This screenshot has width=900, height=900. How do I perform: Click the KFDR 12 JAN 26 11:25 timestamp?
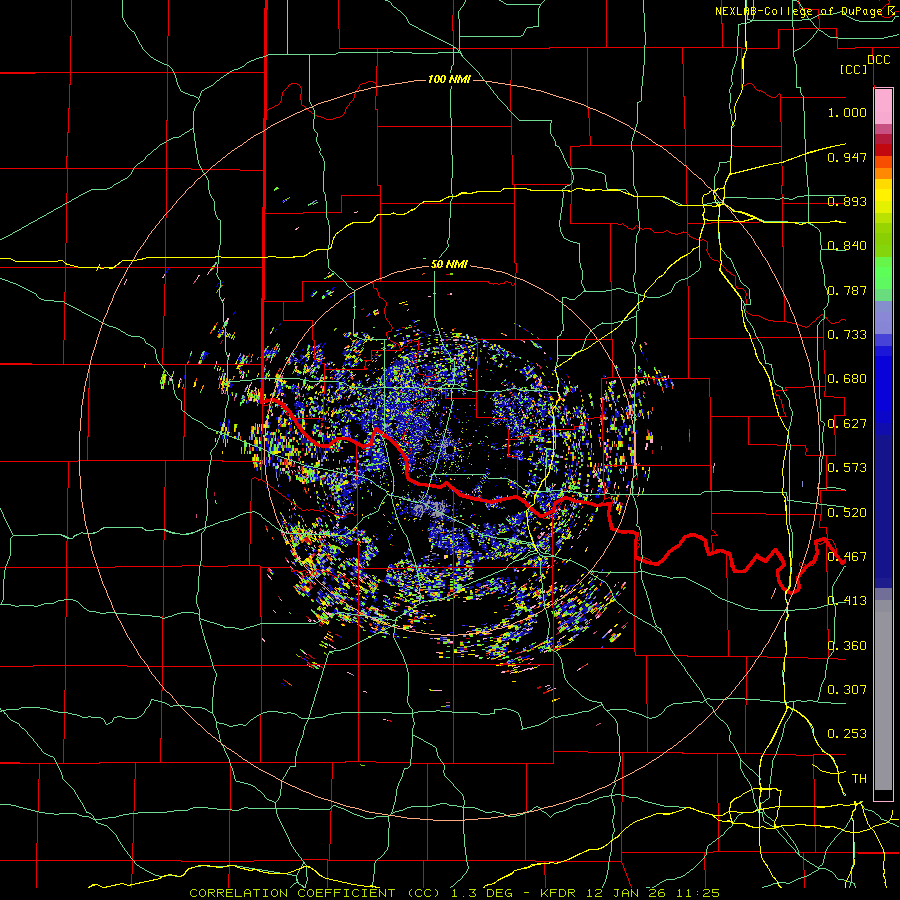click(630, 893)
